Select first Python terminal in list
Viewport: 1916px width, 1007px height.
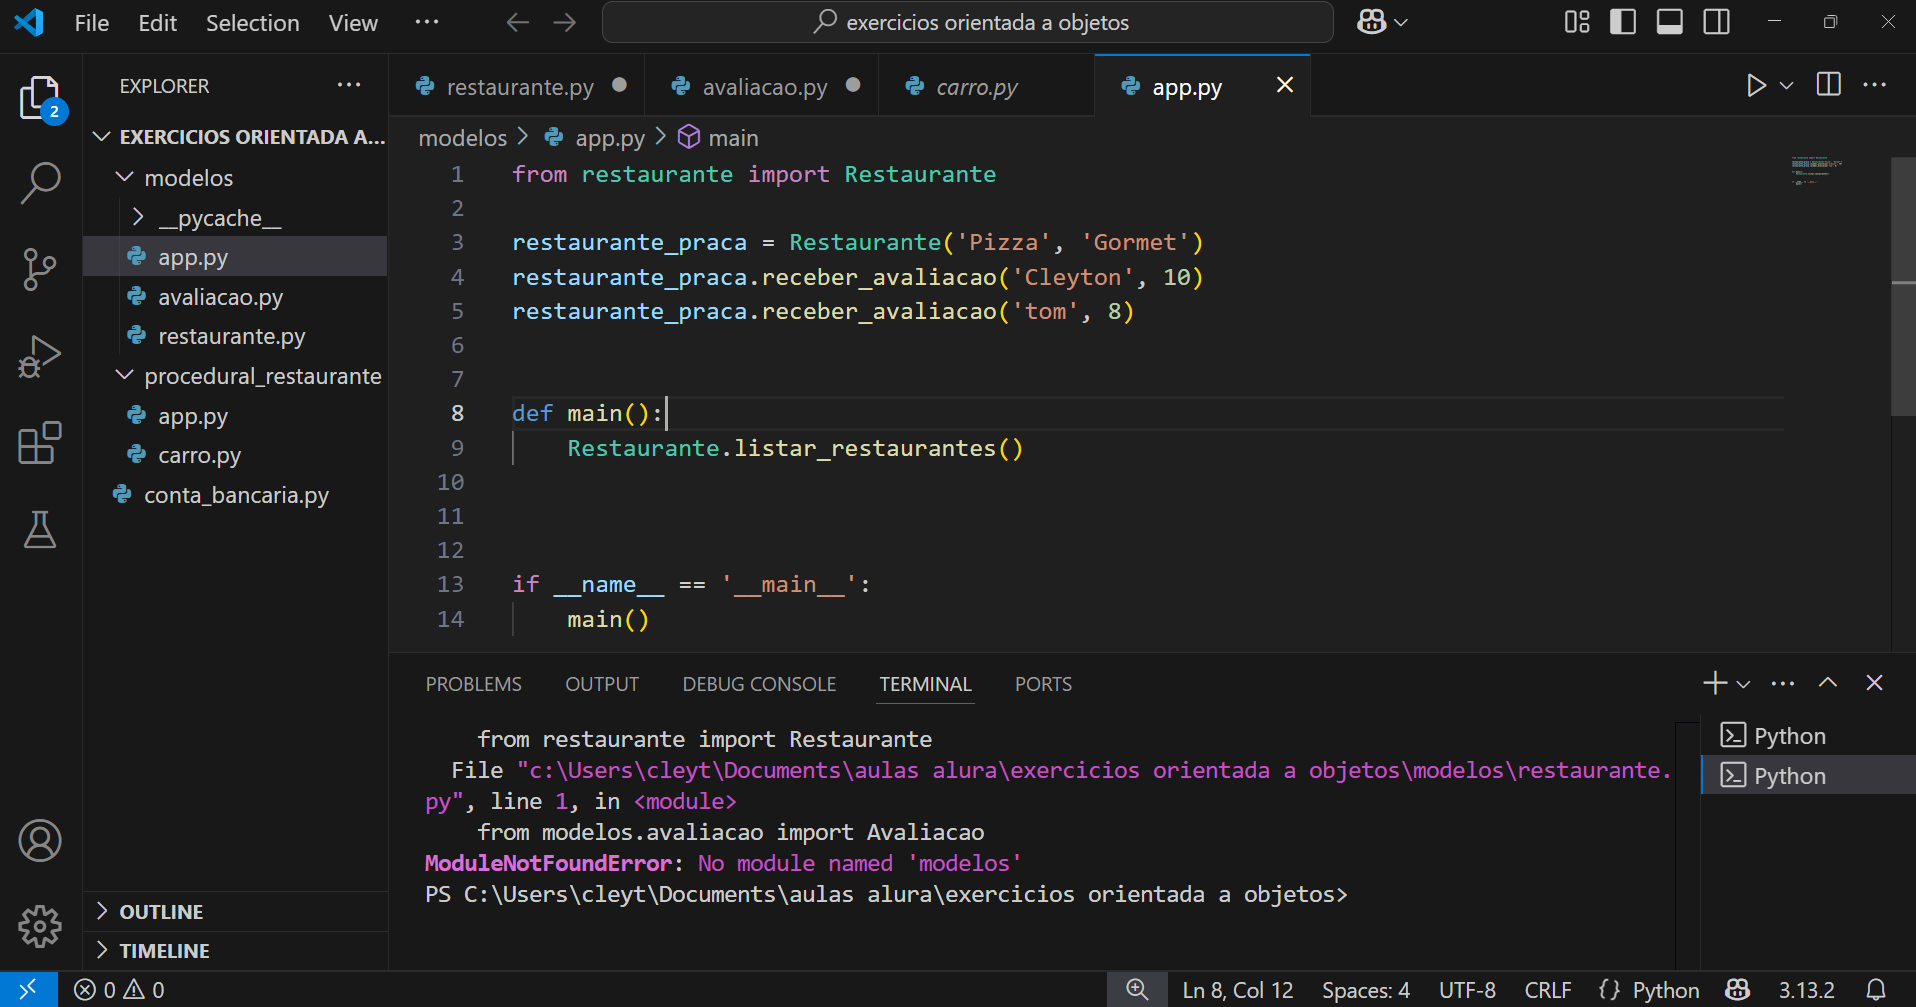tap(1807, 736)
